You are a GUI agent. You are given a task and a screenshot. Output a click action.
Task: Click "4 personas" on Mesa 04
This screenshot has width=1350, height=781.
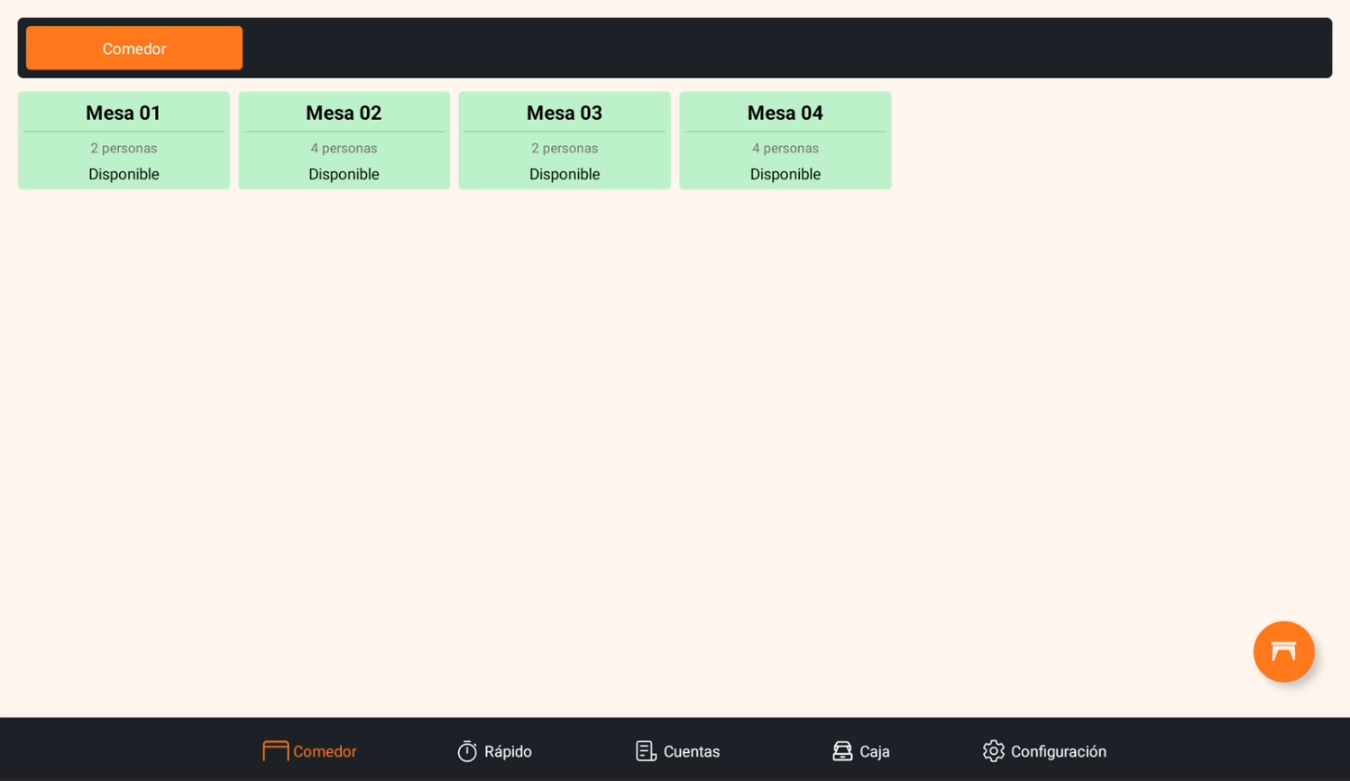[785, 148]
